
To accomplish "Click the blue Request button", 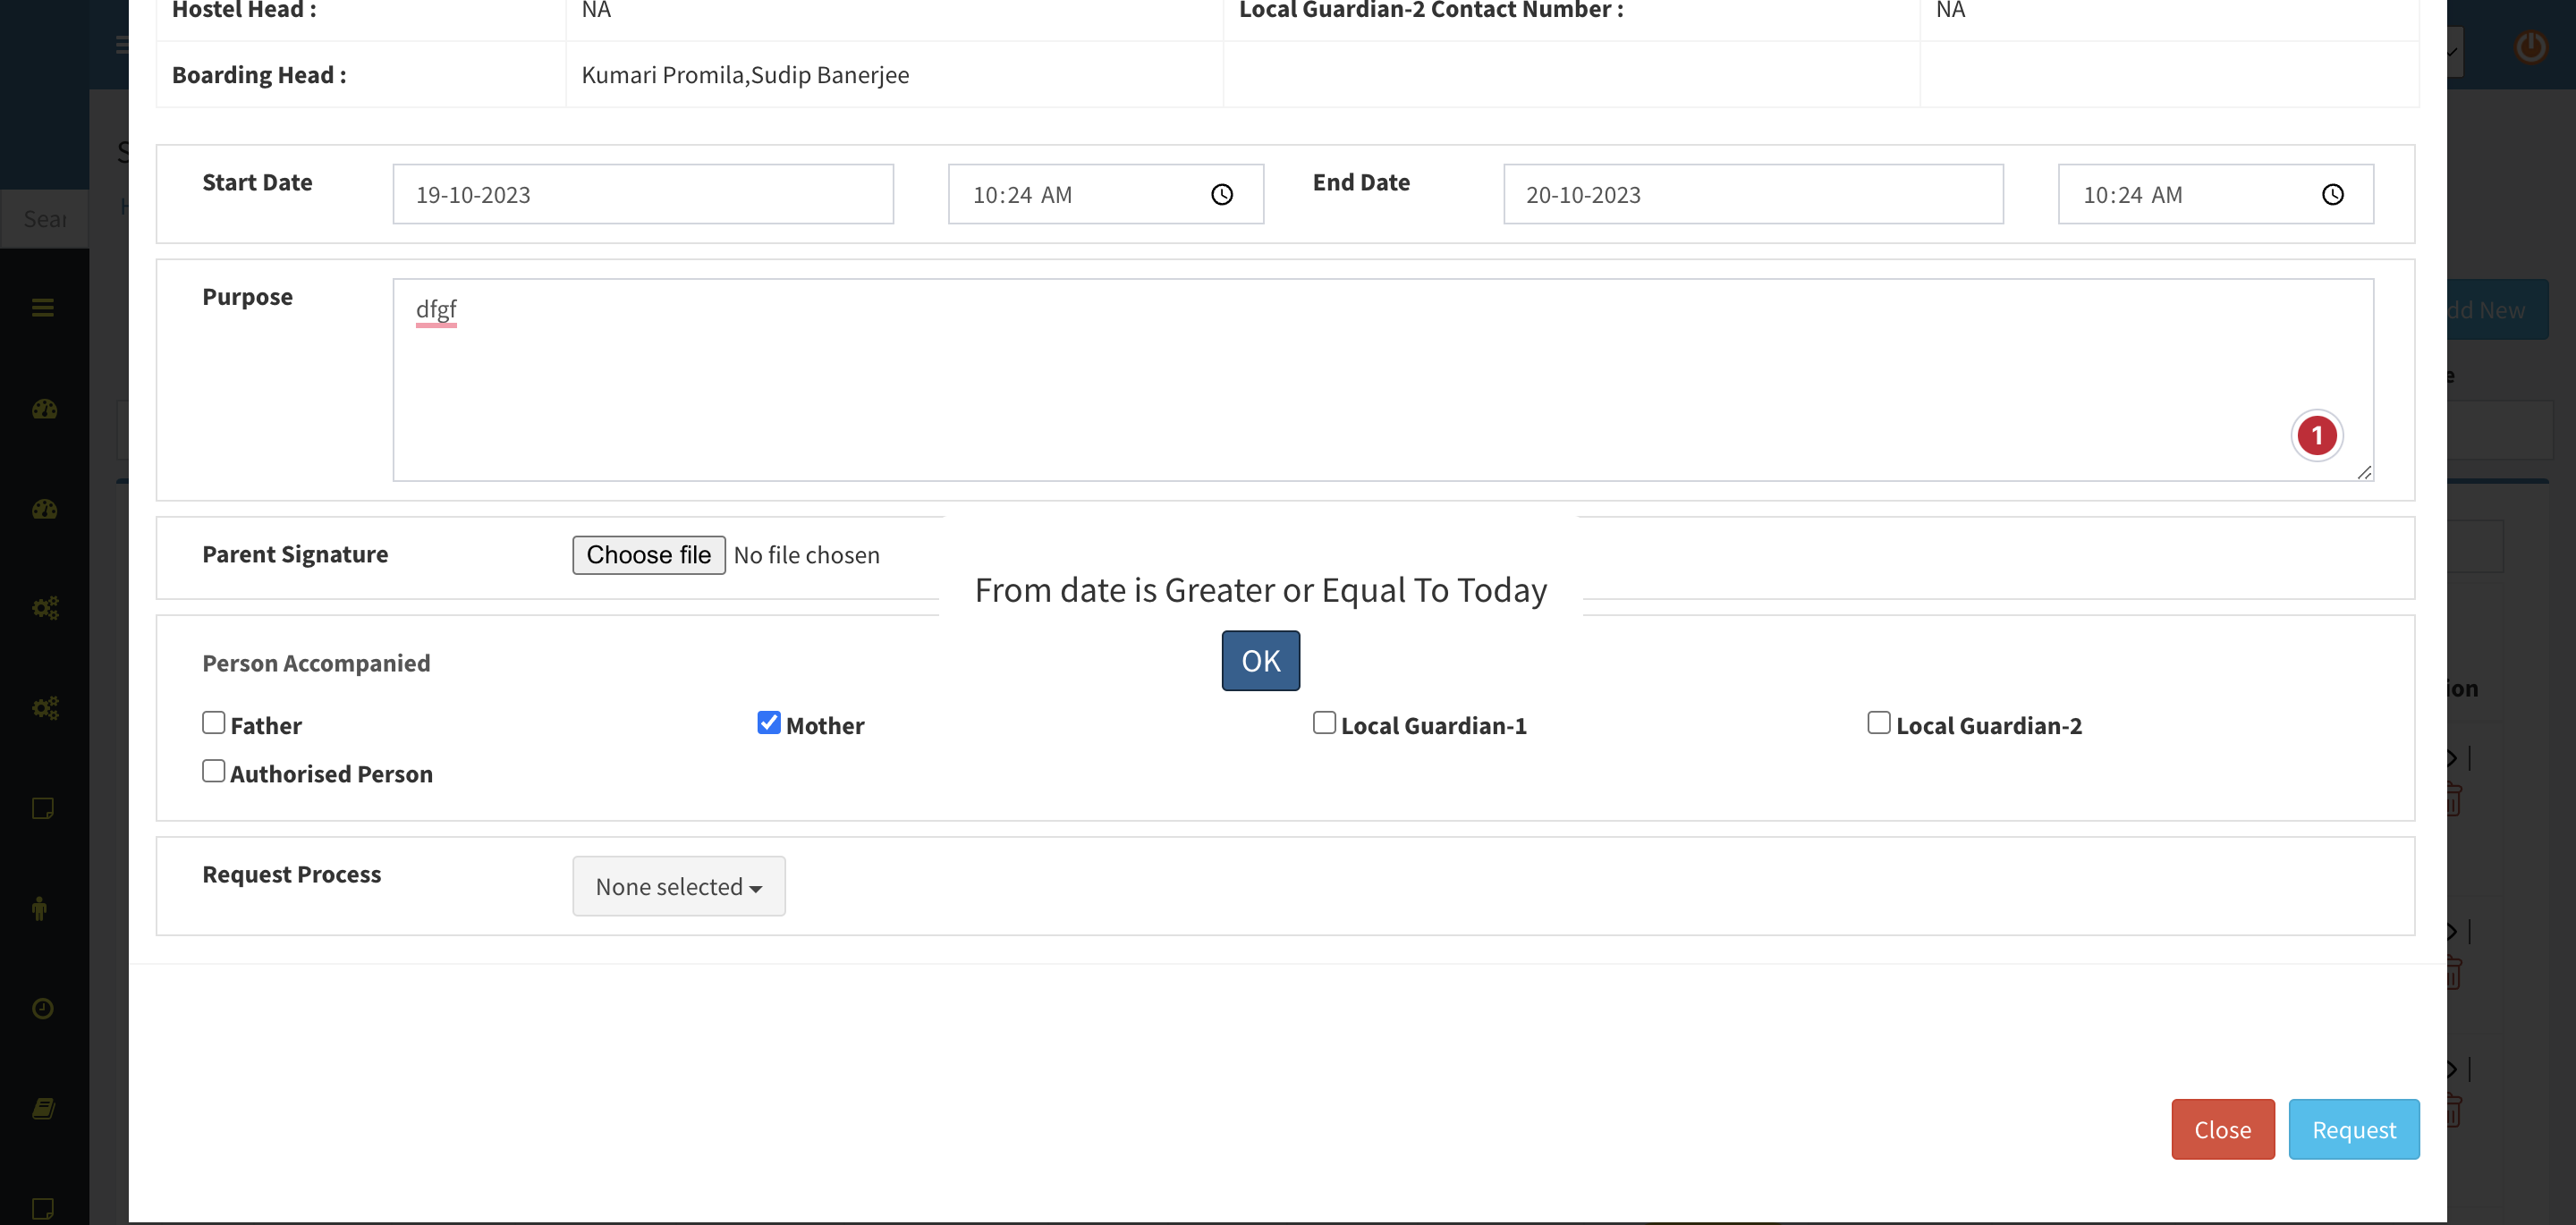I will coord(2352,1129).
